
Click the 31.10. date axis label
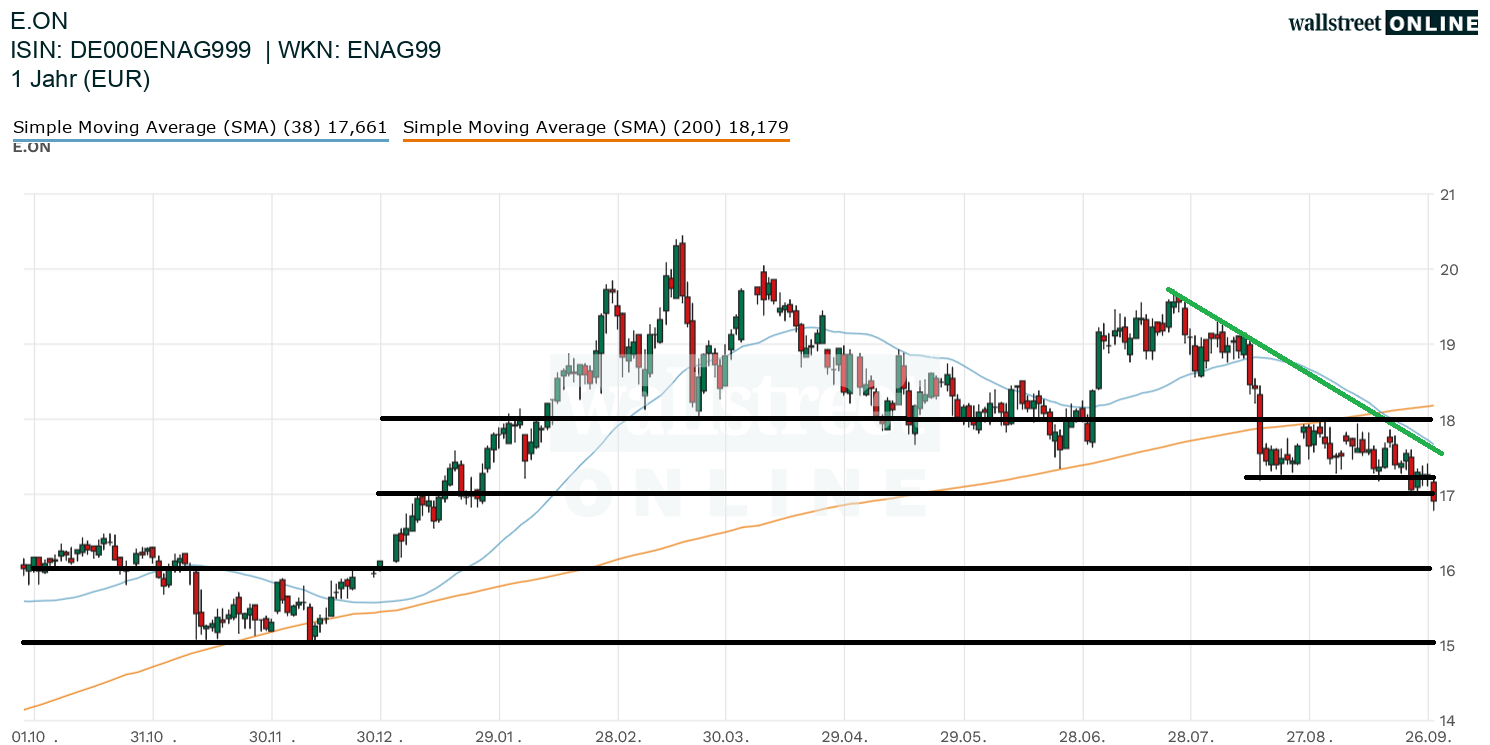pos(151,737)
